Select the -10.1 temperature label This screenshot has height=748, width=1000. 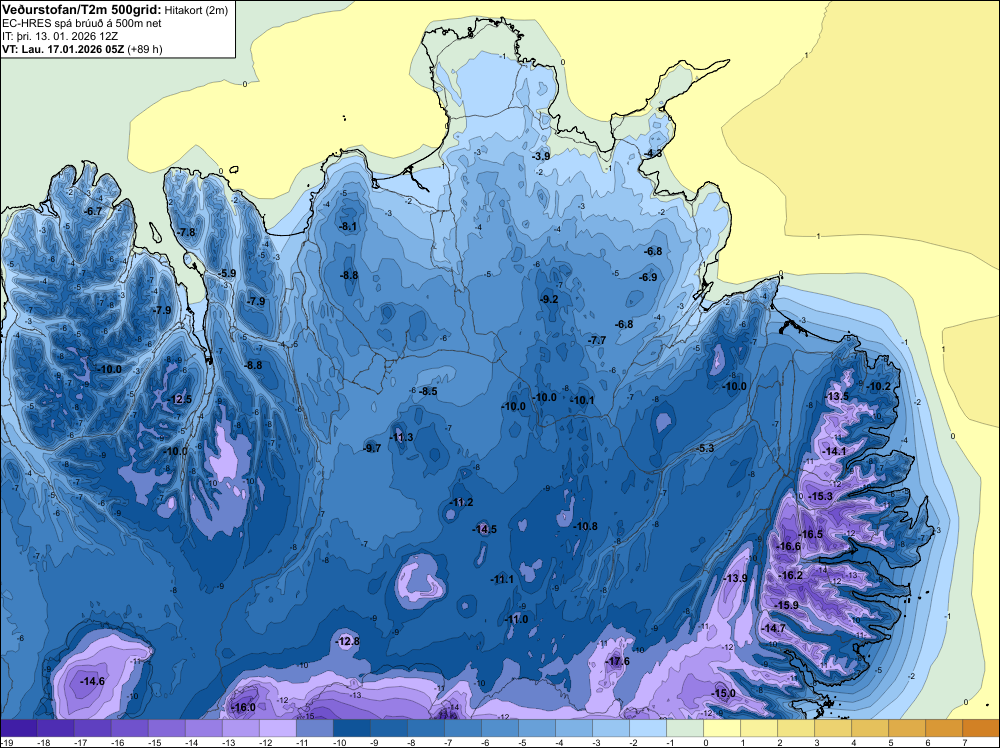click(582, 400)
